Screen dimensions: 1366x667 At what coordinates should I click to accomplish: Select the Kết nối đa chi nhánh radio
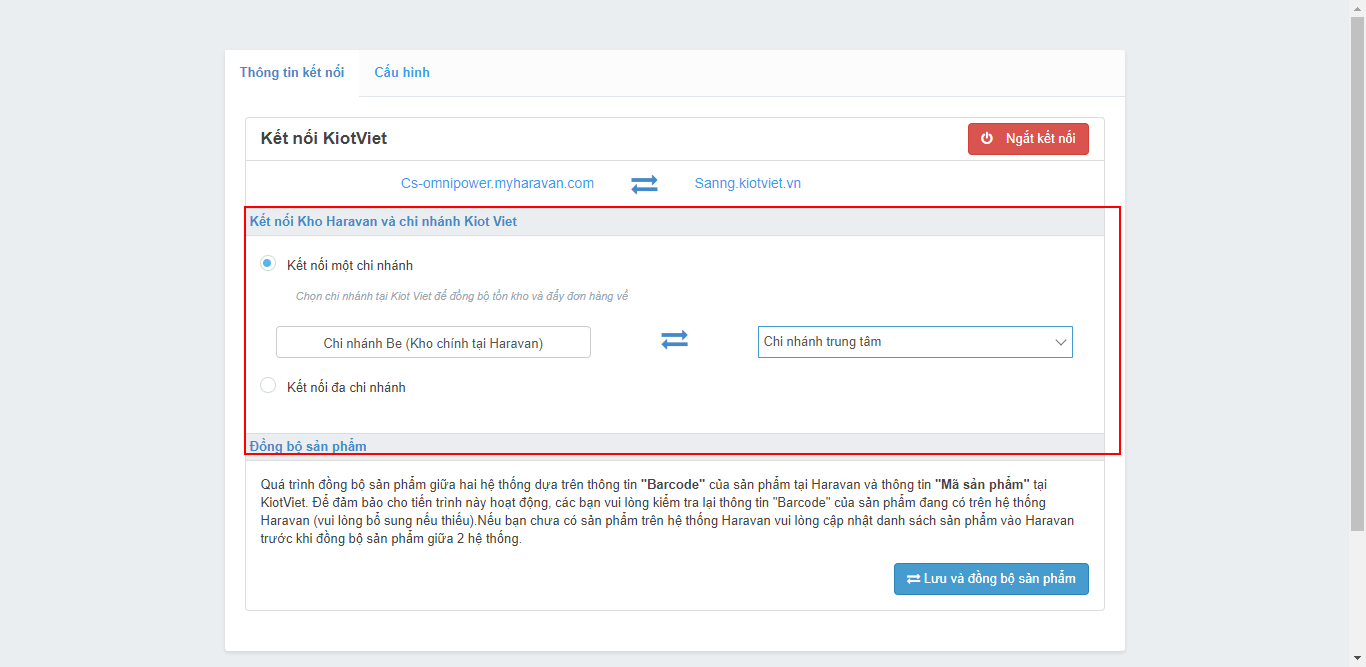click(x=268, y=386)
